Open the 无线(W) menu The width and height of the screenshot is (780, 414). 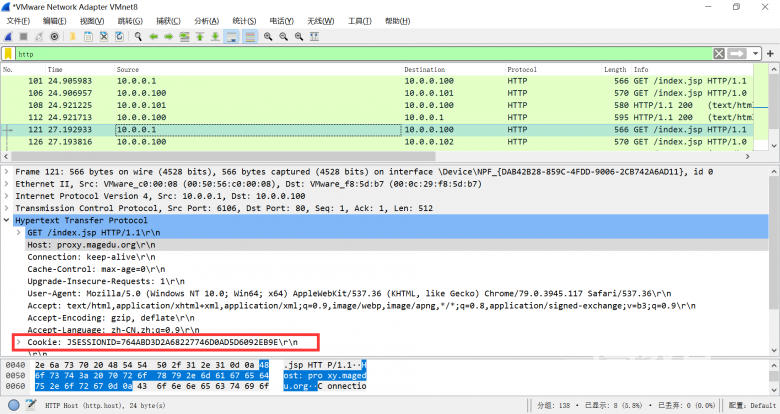coord(320,21)
